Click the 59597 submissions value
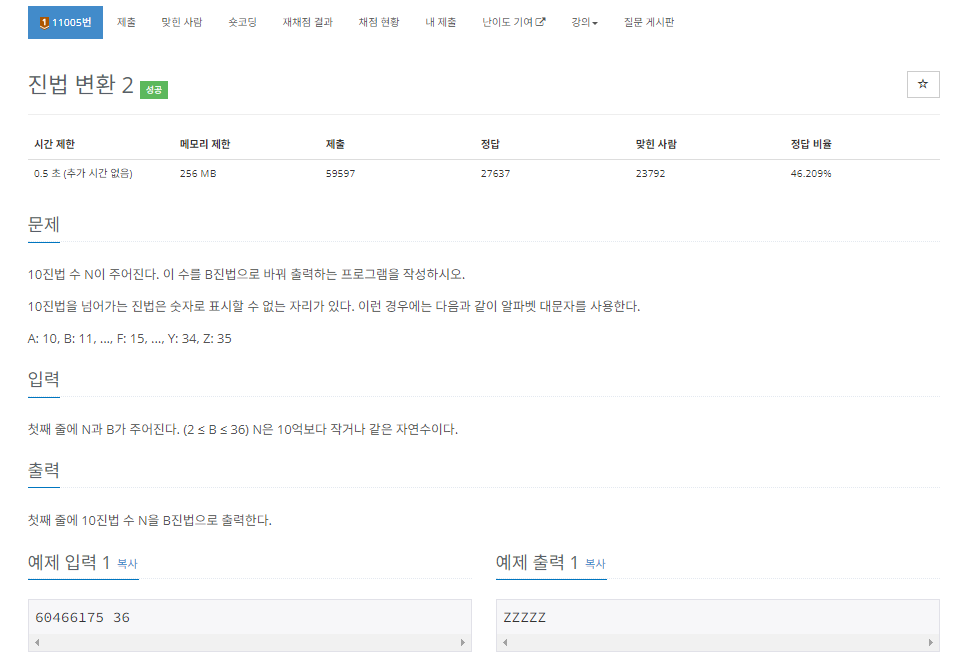 [x=340, y=173]
